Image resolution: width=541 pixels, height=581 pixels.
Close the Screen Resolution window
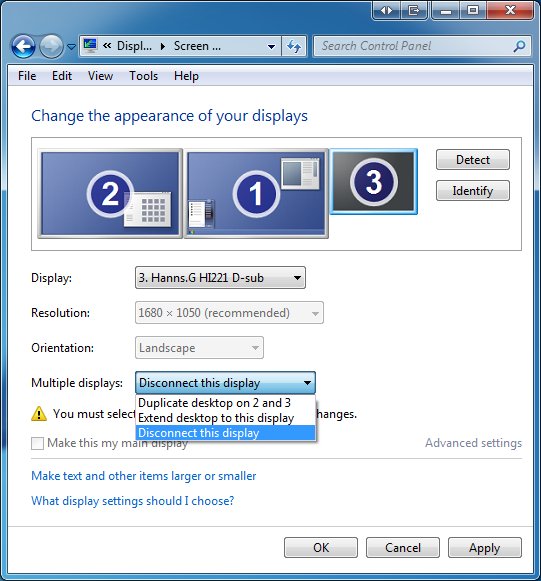pyautogui.click(x=510, y=10)
